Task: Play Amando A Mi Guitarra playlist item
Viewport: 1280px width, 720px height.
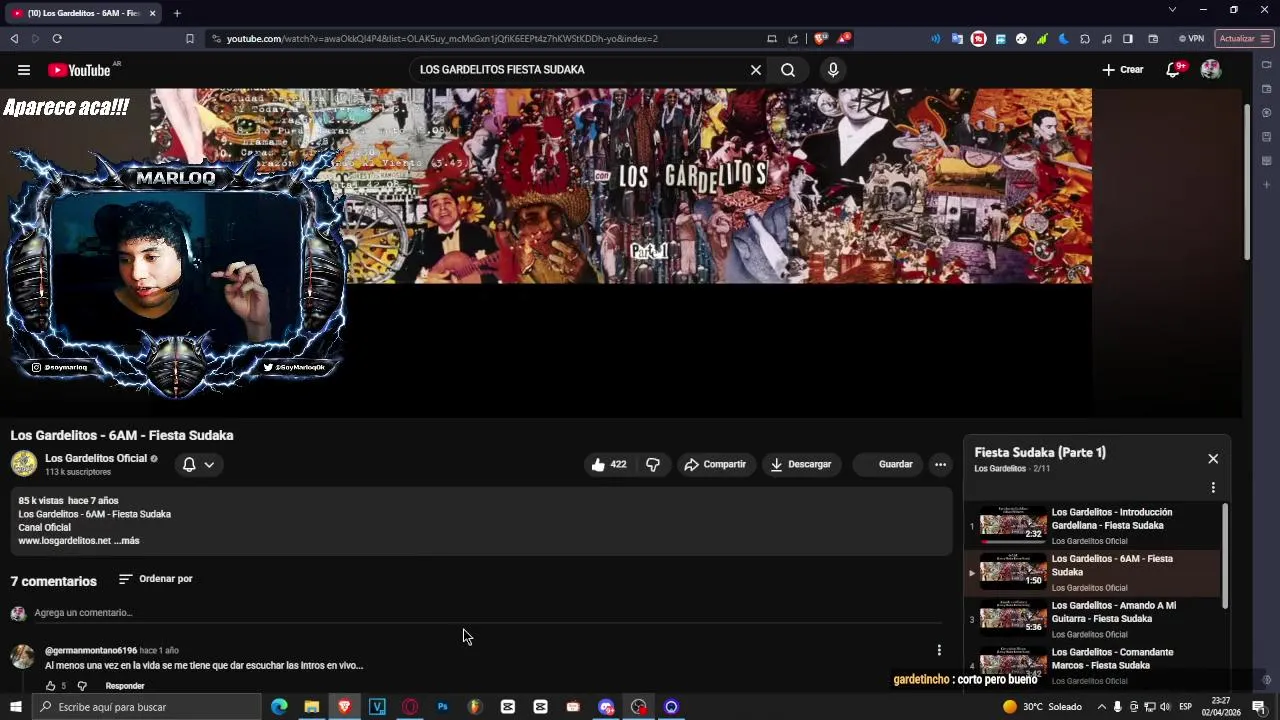Action: click(x=1092, y=618)
